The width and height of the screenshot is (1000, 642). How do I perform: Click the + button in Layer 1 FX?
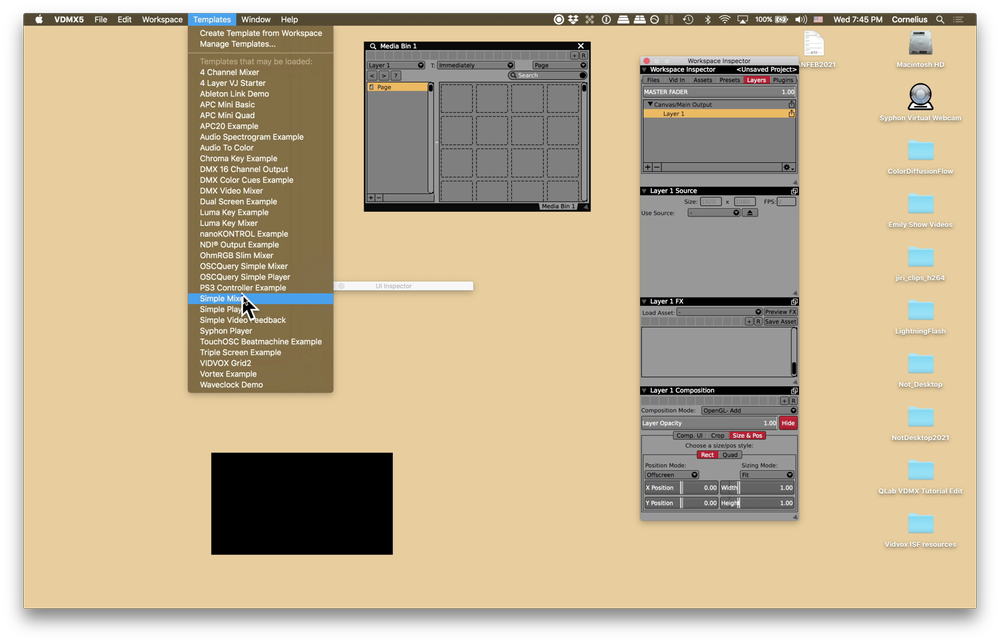749,321
